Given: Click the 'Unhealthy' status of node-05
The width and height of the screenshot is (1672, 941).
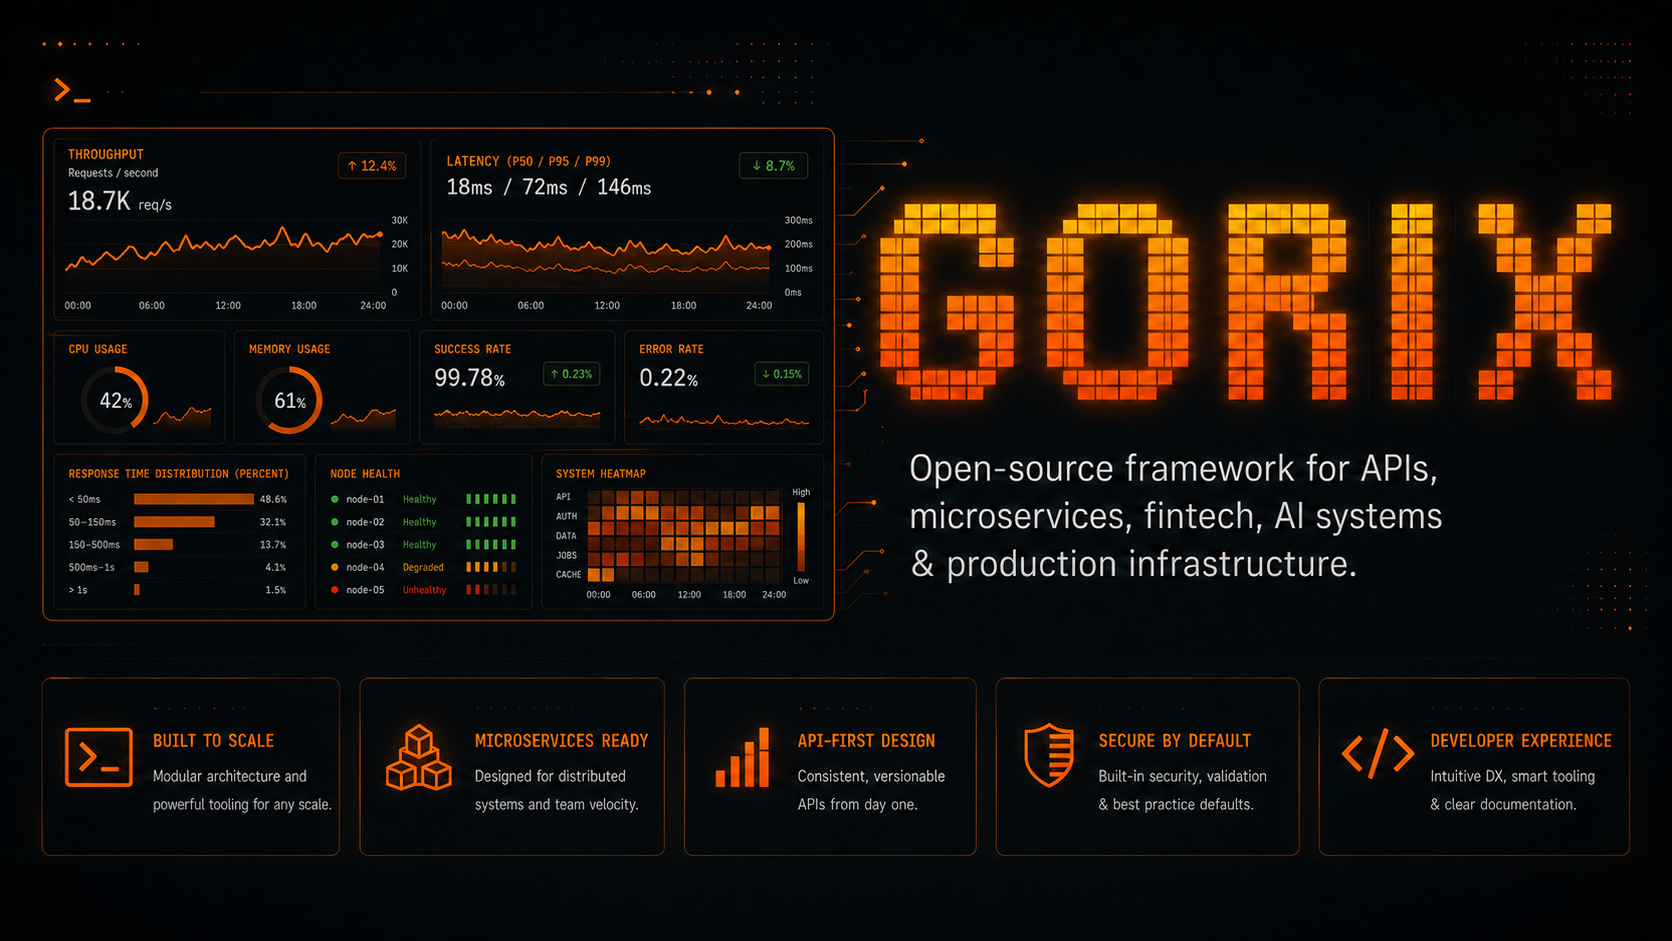Looking at the screenshot, I should [424, 590].
